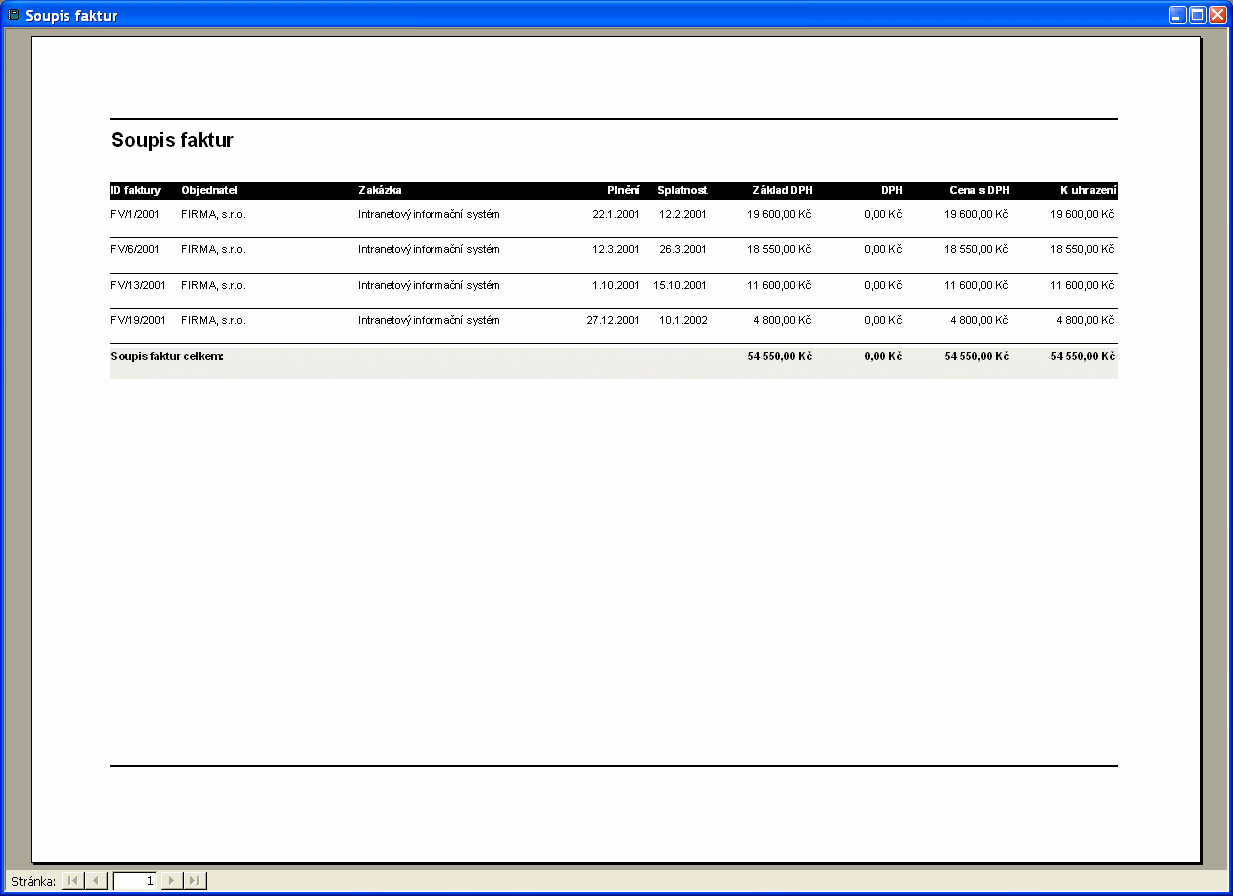Click the 18 550,00 Kč Základ DPH value
1233x896 pixels.
click(x=779, y=249)
